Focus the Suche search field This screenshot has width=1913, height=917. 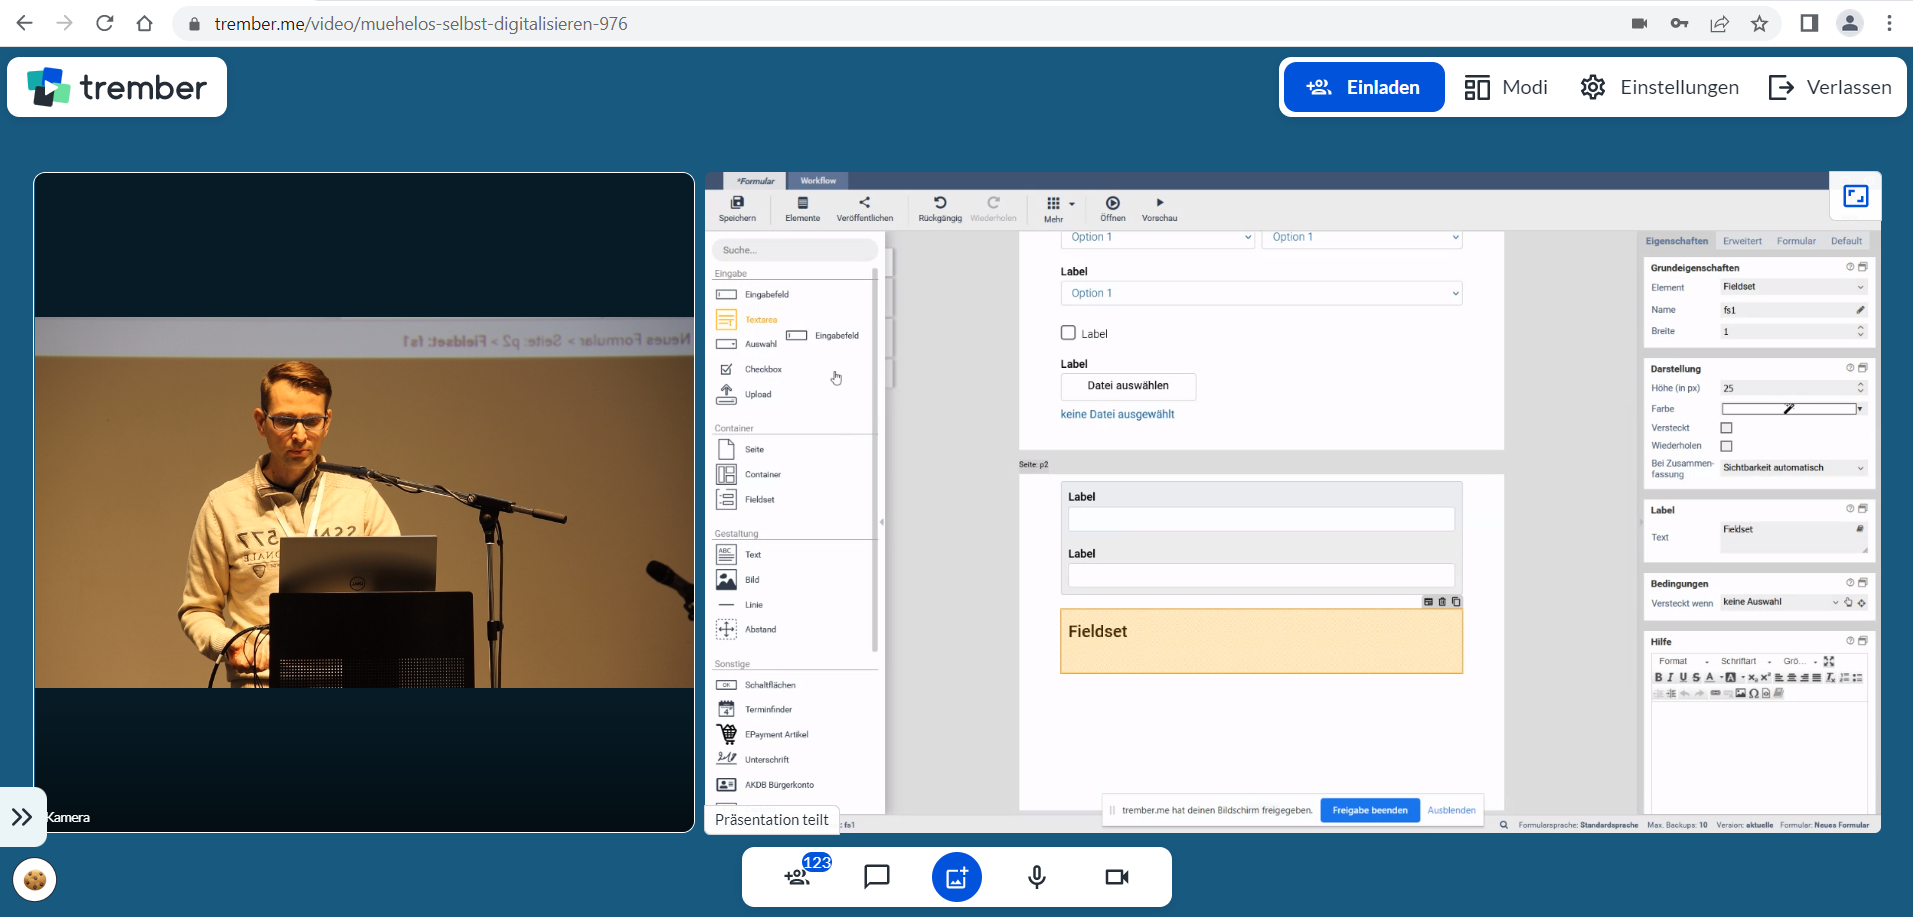click(x=795, y=250)
